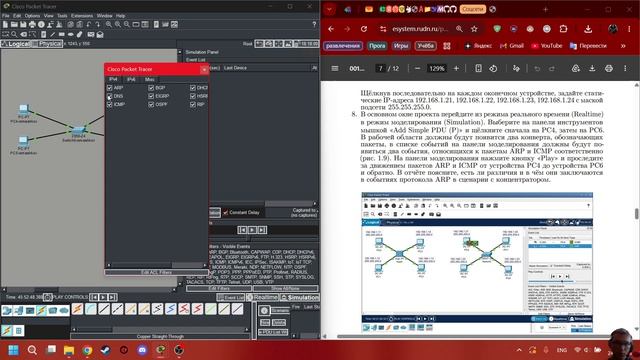640x360 pixels.
Task: Click the Zoom Out magnifier in Packet Tracer
Action: [x=127, y=24]
